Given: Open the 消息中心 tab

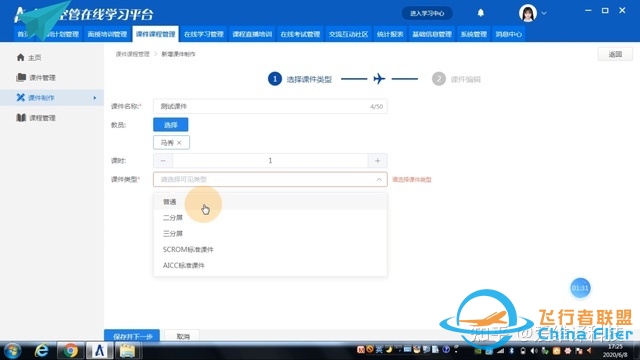Looking at the screenshot, I should pos(509,34).
